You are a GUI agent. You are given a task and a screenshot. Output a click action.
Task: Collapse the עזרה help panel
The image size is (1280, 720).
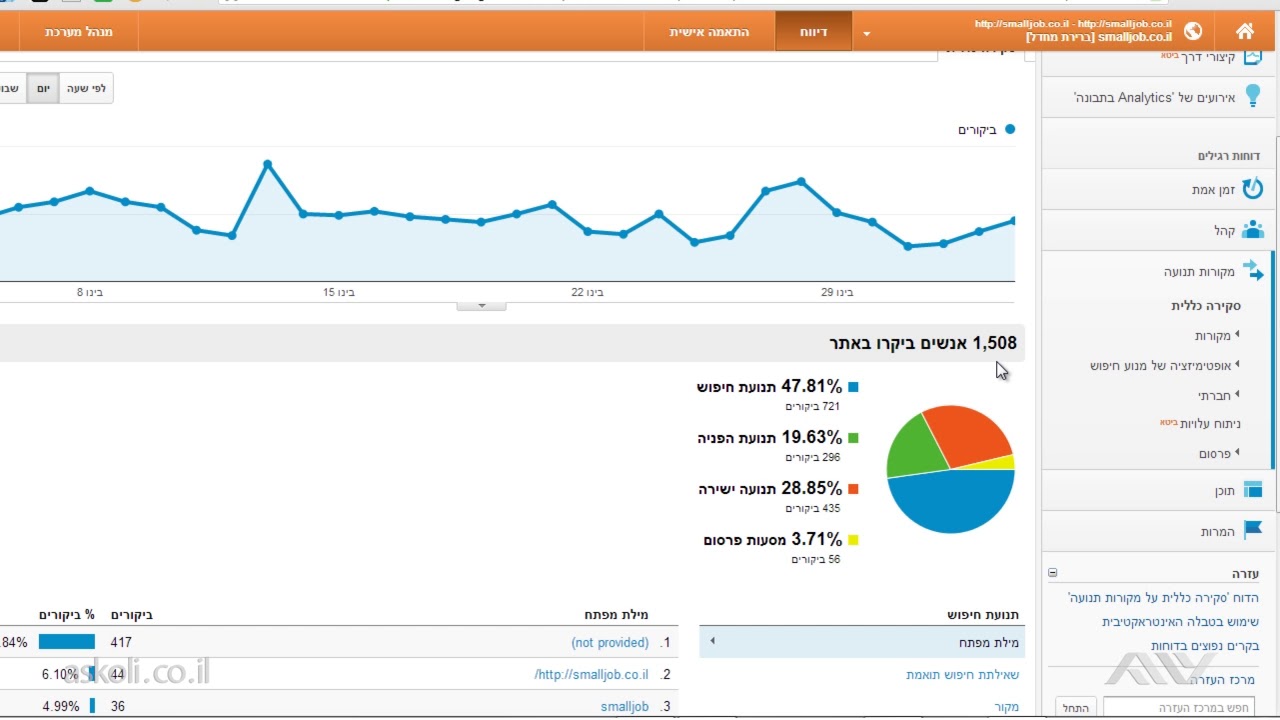(1052, 573)
